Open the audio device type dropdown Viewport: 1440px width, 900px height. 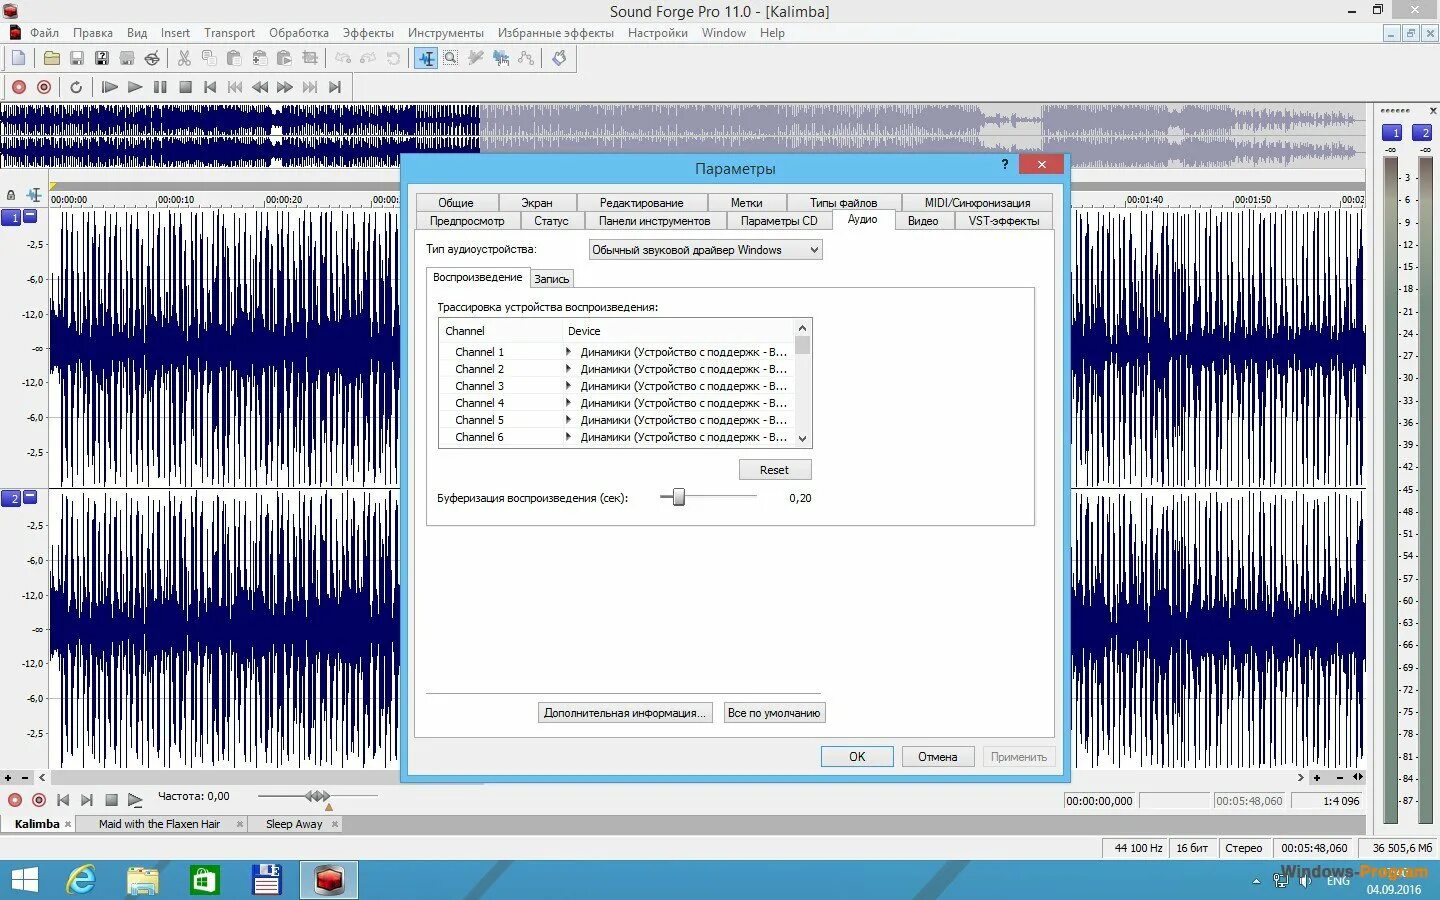pyautogui.click(x=706, y=250)
